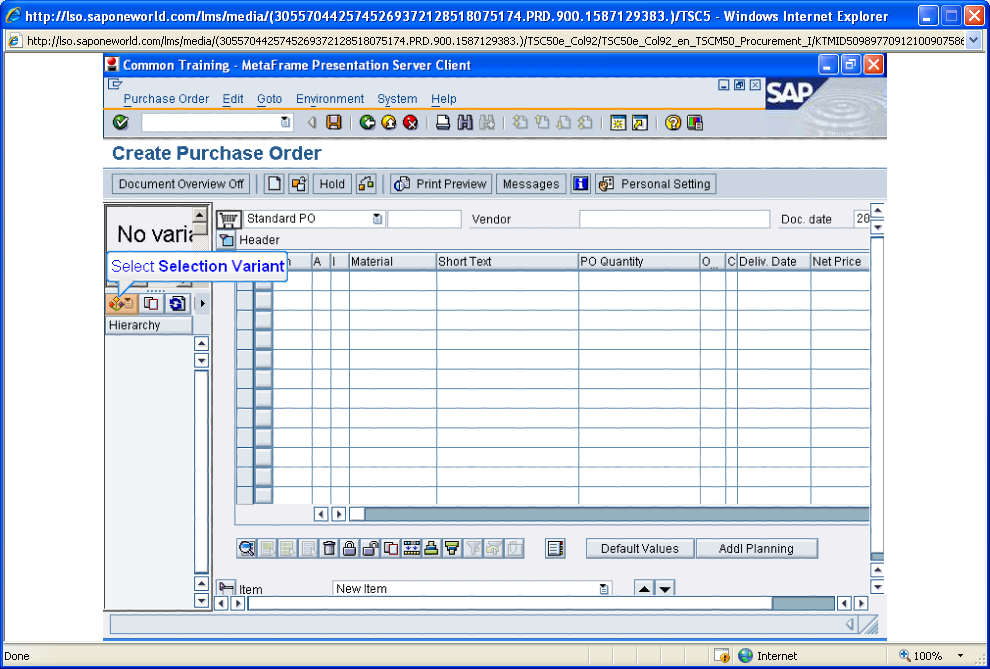Click the item details magnifier icon

click(x=247, y=548)
